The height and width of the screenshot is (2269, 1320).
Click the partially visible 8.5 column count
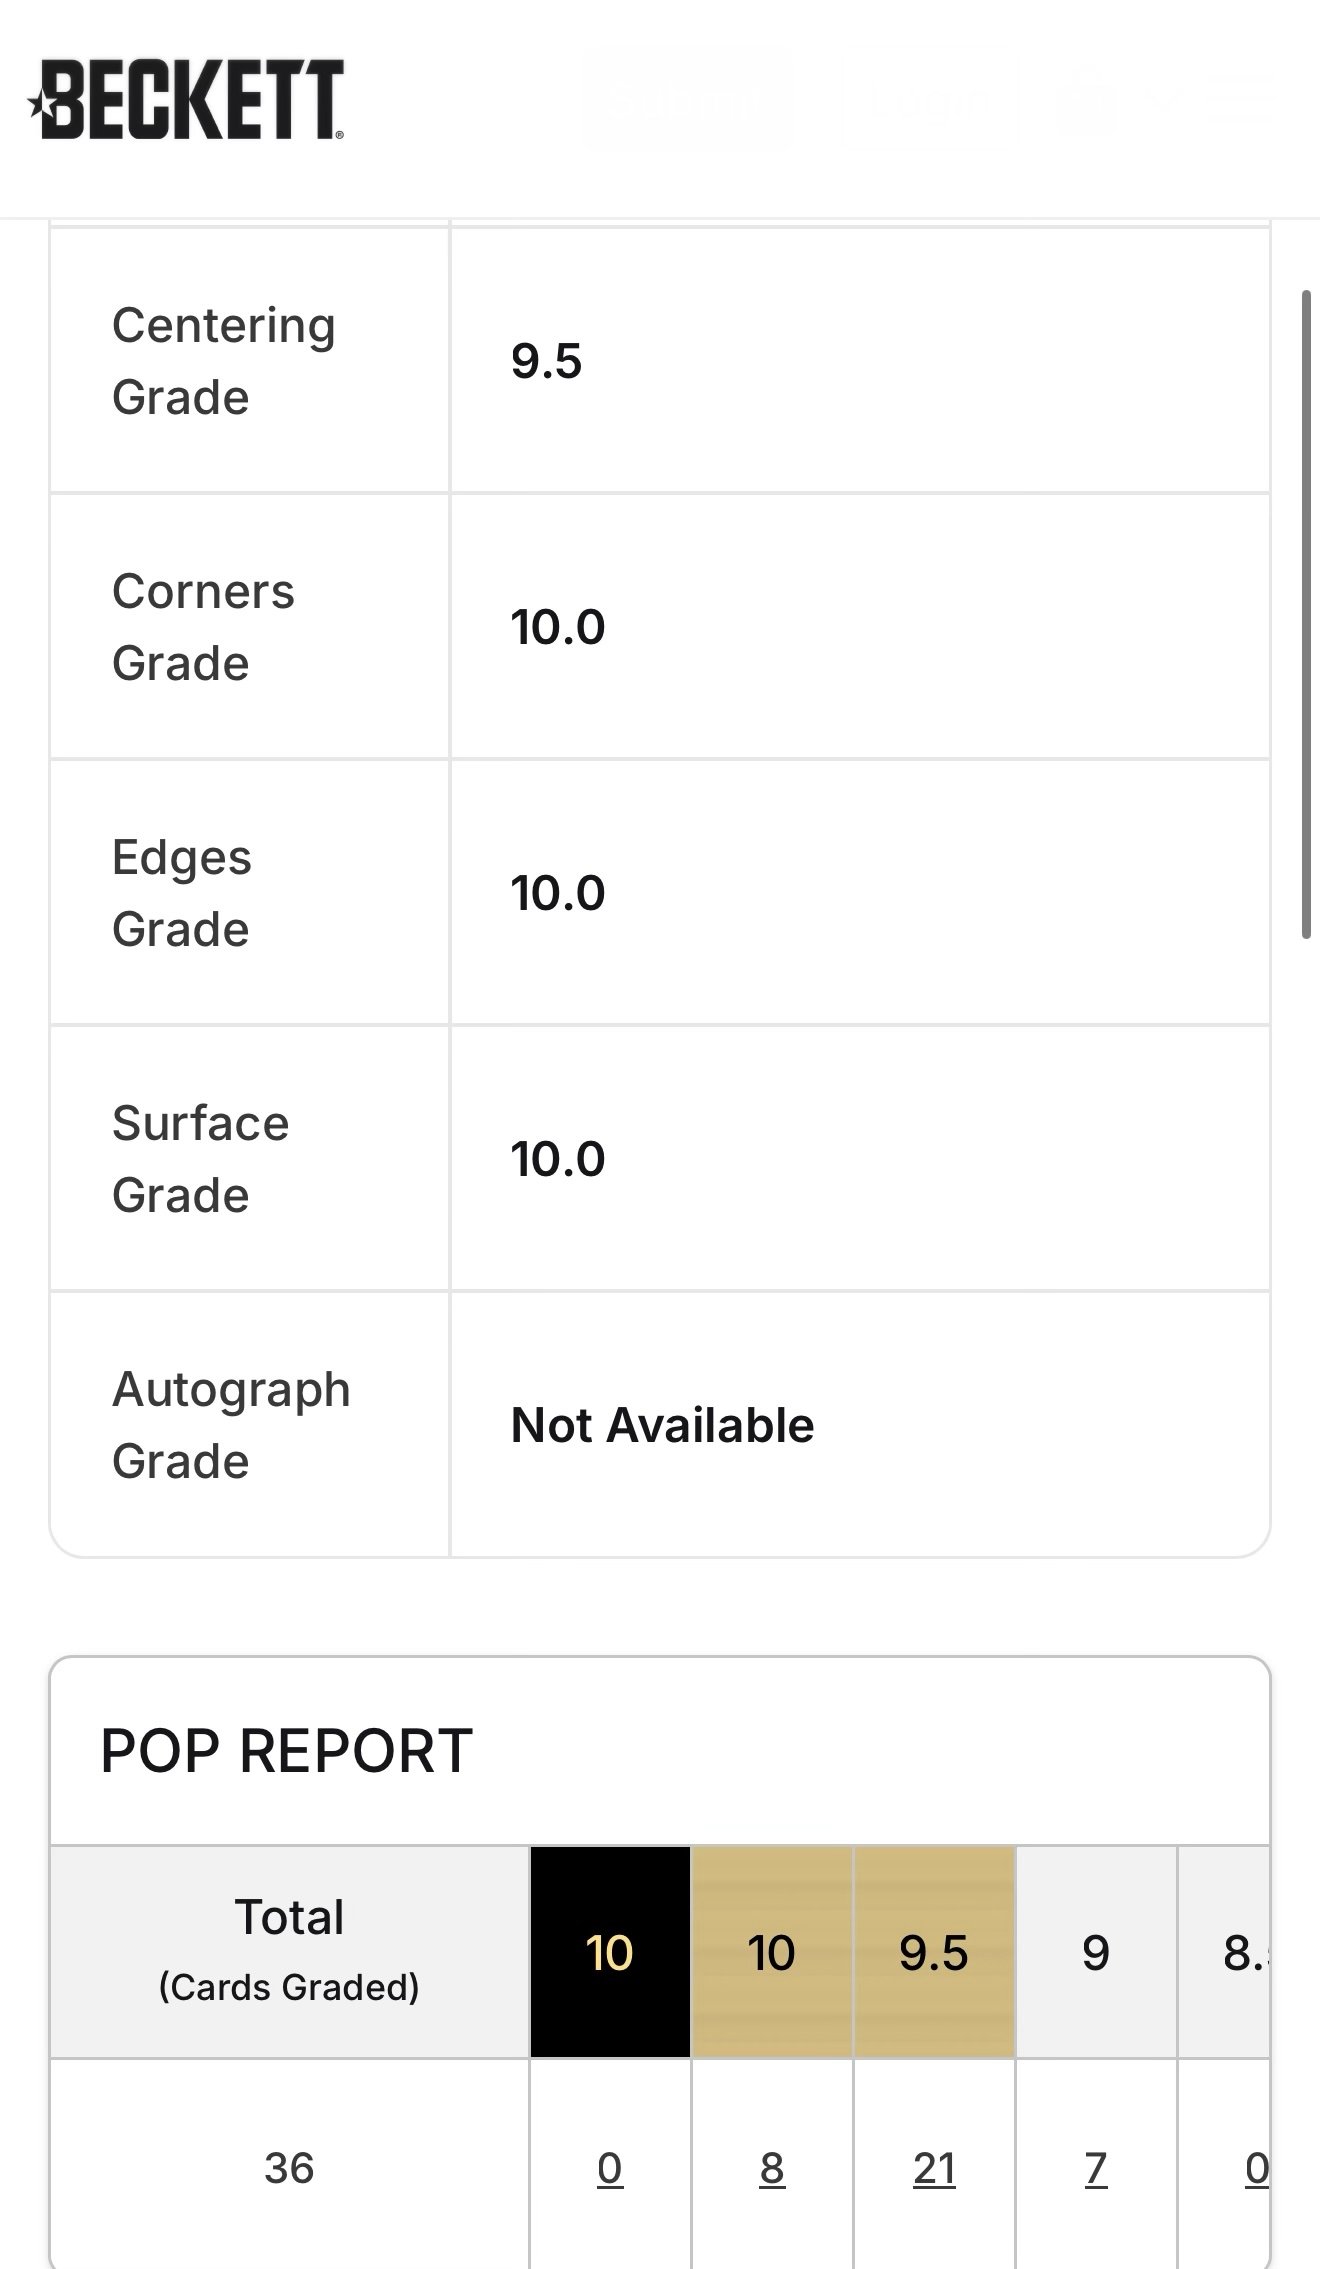[x=1255, y=2169]
